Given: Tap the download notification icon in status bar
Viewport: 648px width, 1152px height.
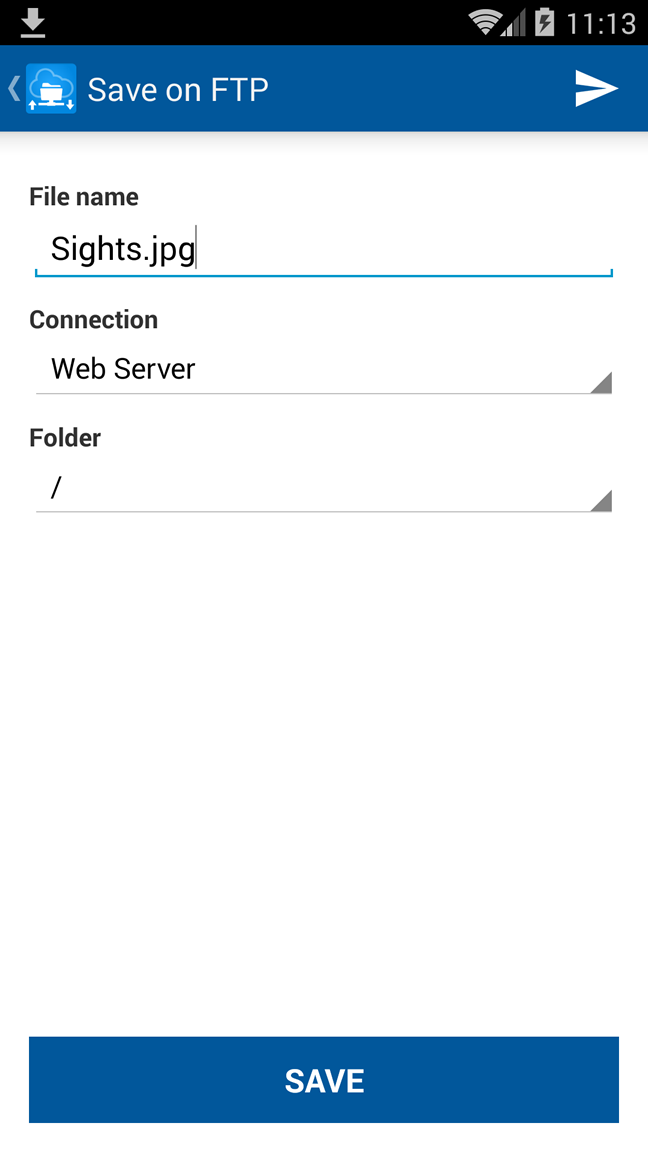Looking at the screenshot, I should click(32, 23).
